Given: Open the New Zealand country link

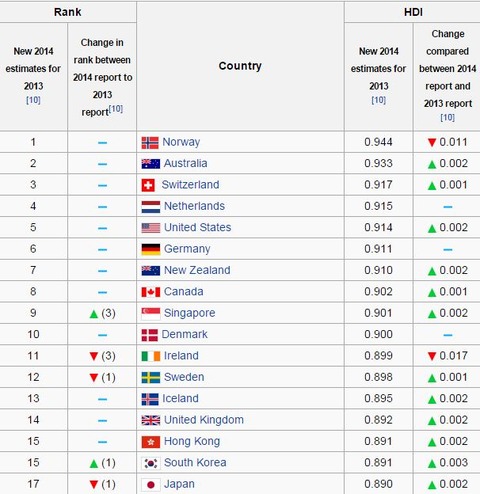Looking at the screenshot, I should click(x=197, y=270).
